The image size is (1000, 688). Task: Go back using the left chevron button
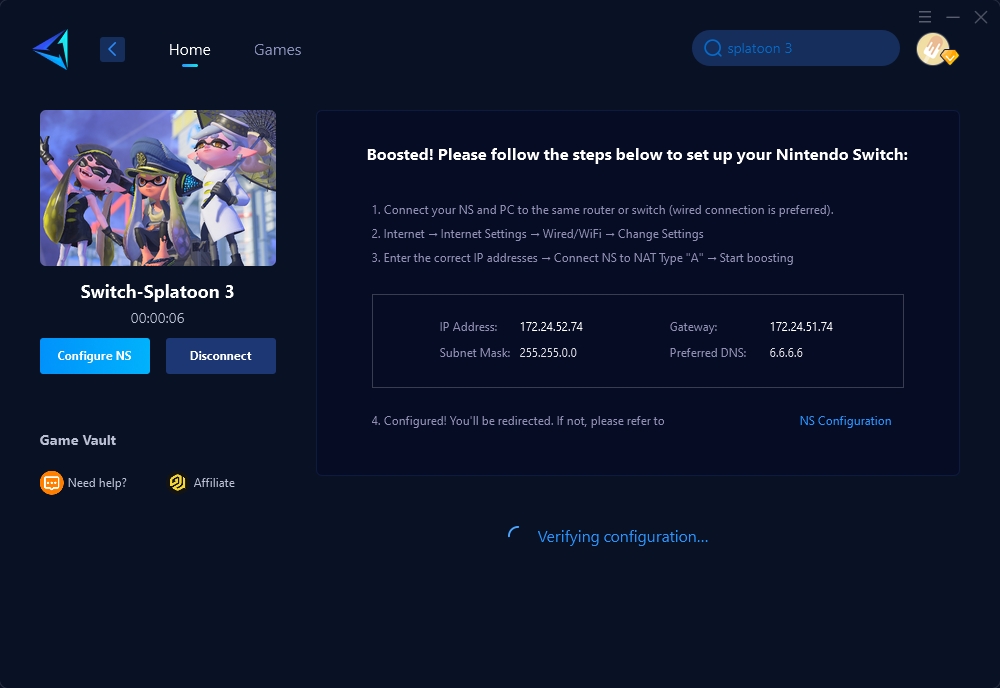tap(112, 49)
